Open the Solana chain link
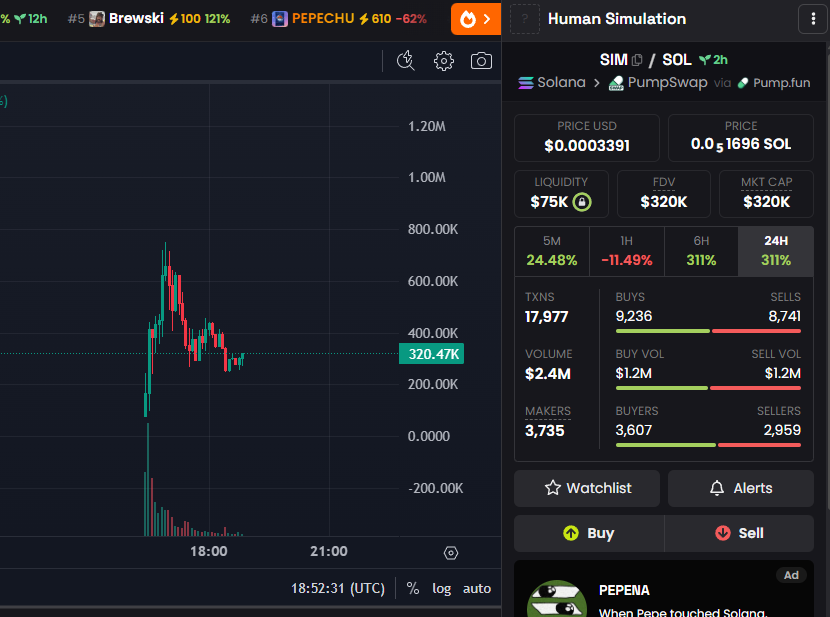 [552, 83]
